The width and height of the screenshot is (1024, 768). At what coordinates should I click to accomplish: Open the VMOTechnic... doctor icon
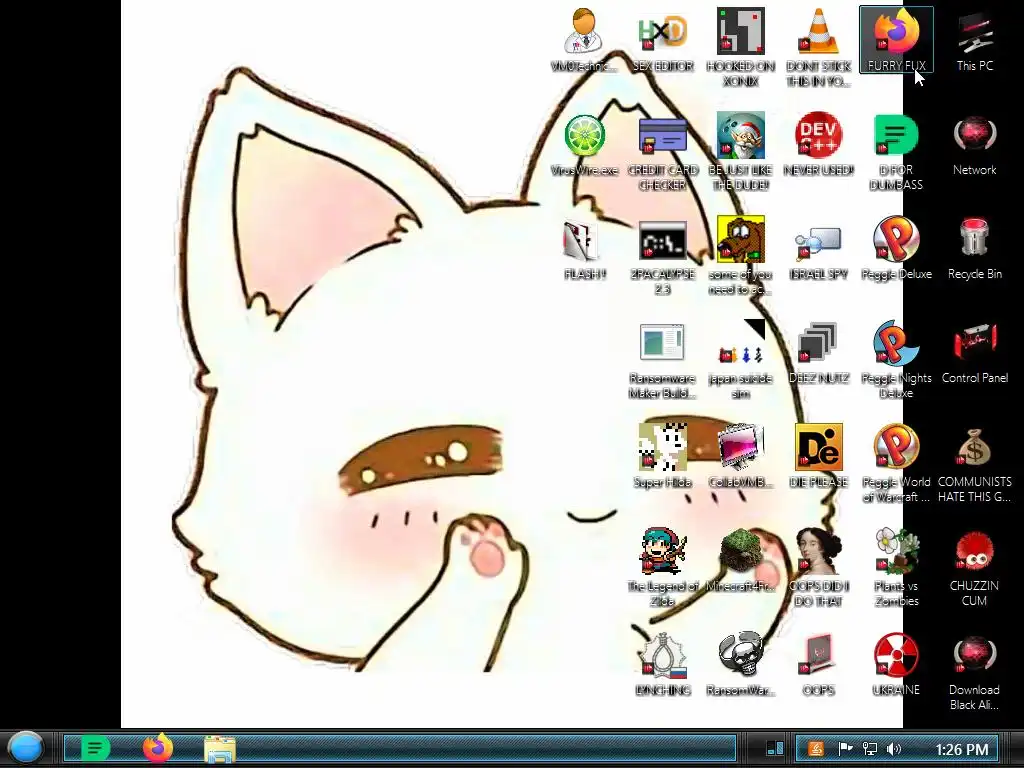click(x=584, y=40)
